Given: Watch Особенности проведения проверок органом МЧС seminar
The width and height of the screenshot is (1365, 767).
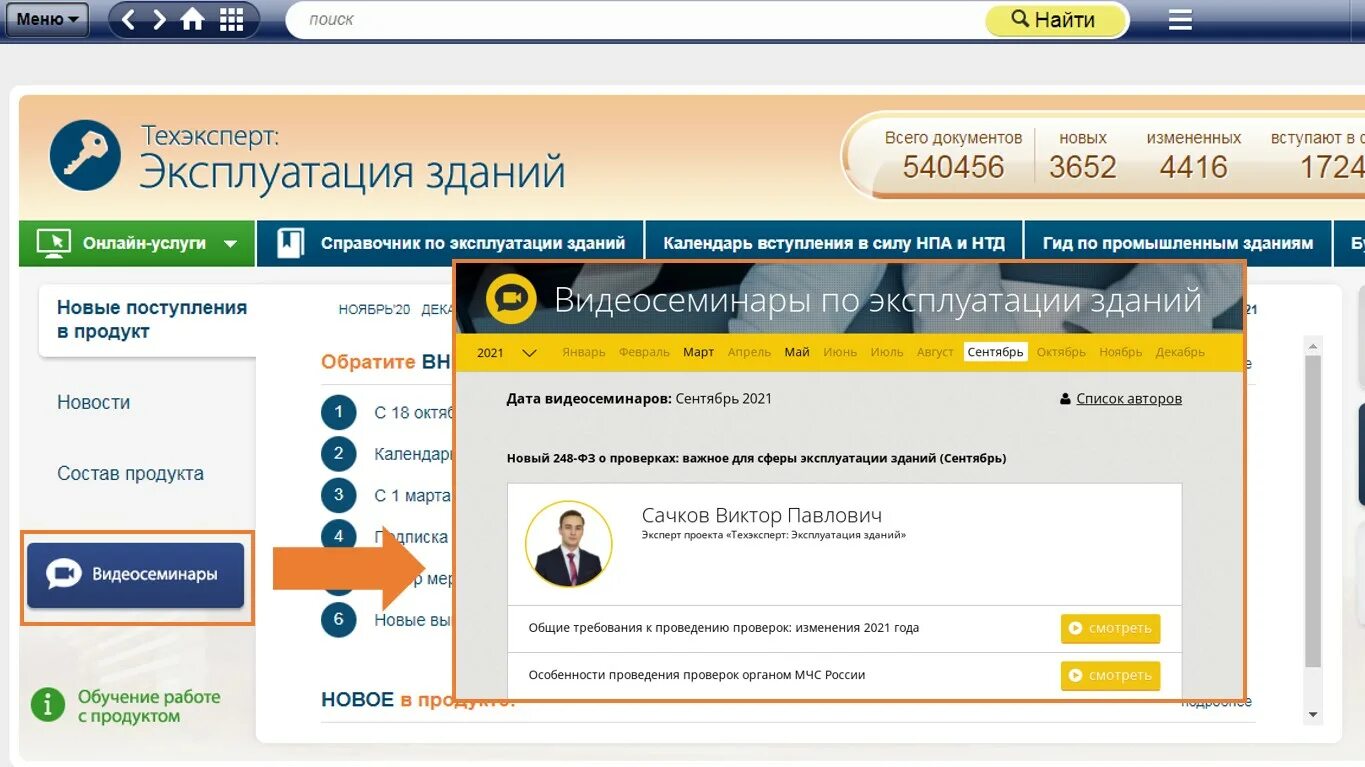Looking at the screenshot, I should point(1110,675).
